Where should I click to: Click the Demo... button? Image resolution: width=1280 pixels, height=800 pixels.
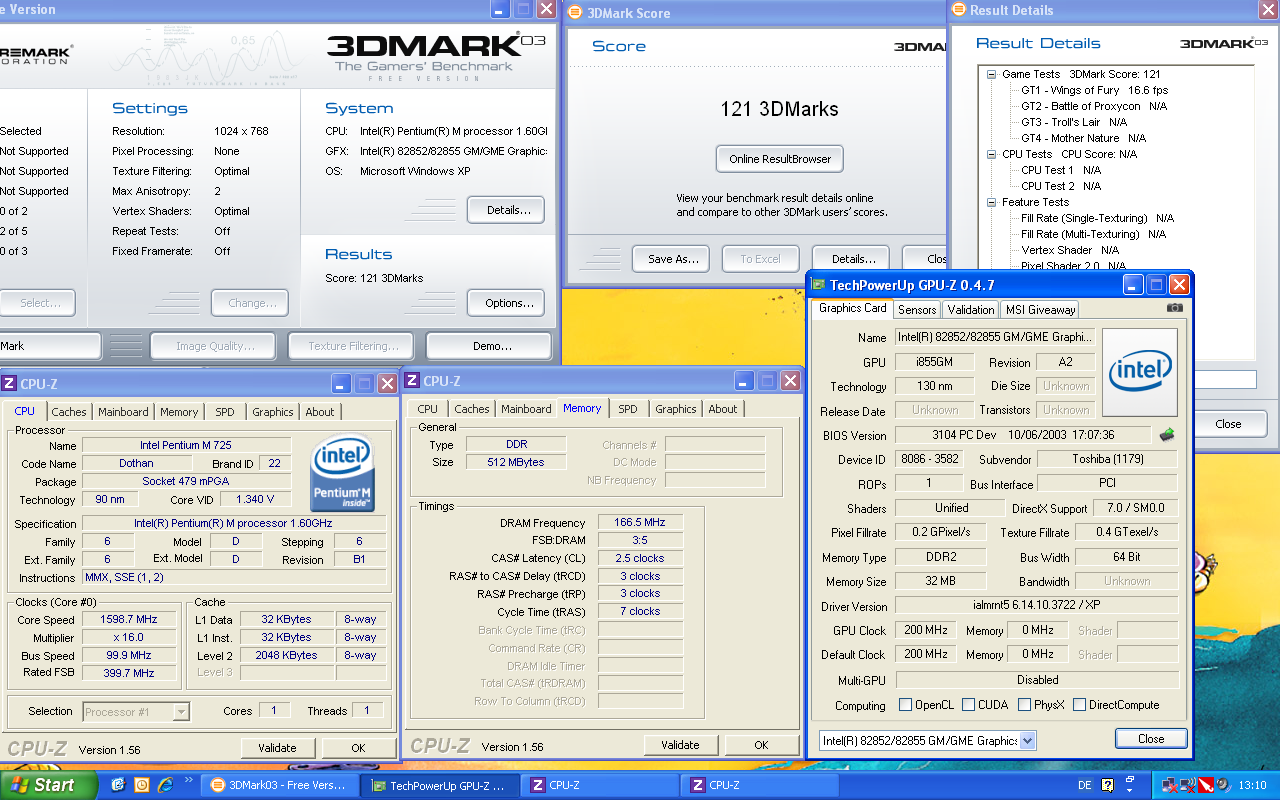489,346
